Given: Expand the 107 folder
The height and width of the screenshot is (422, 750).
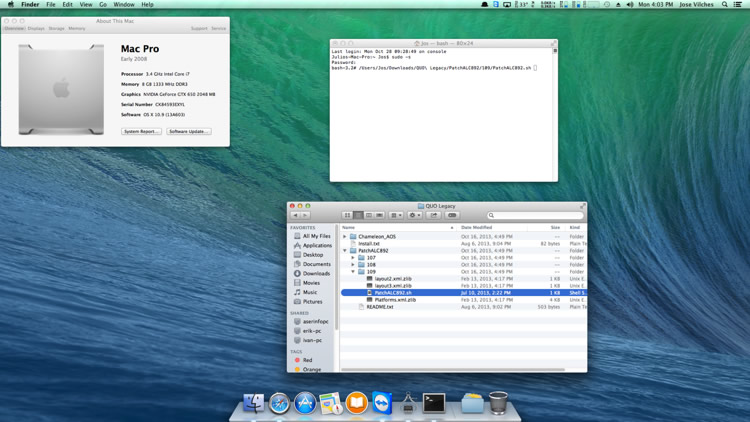Looking at the screenshot, I should click(x=353, y=258).
